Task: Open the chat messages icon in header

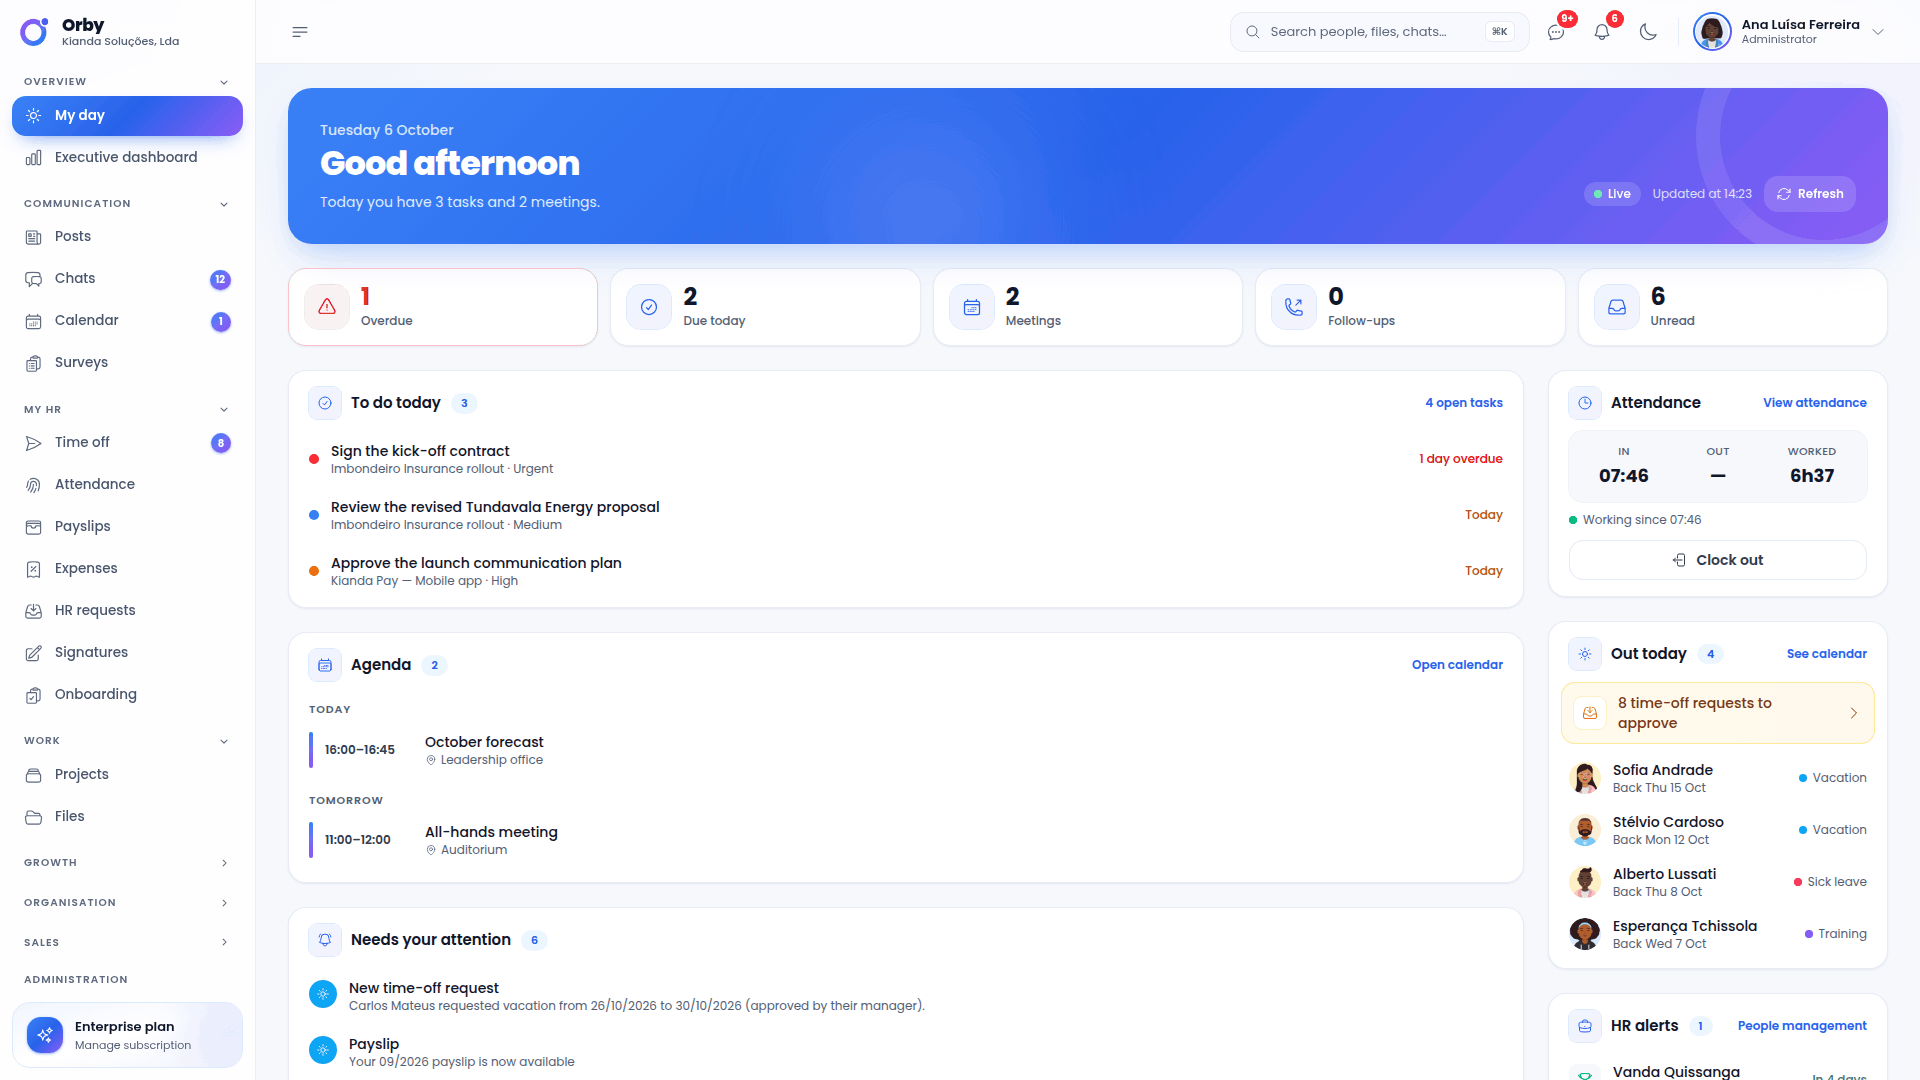Action: click(x=1556, y=32)
